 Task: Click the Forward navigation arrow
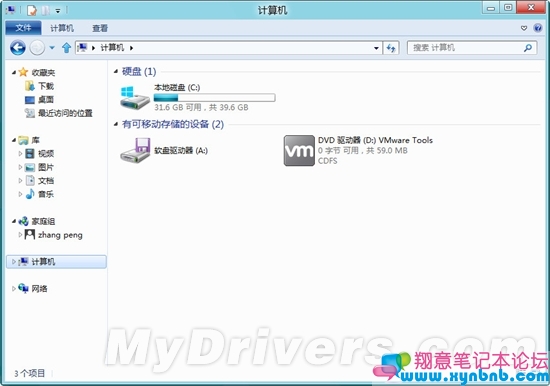pyautogui.click(x=37, y=47)
